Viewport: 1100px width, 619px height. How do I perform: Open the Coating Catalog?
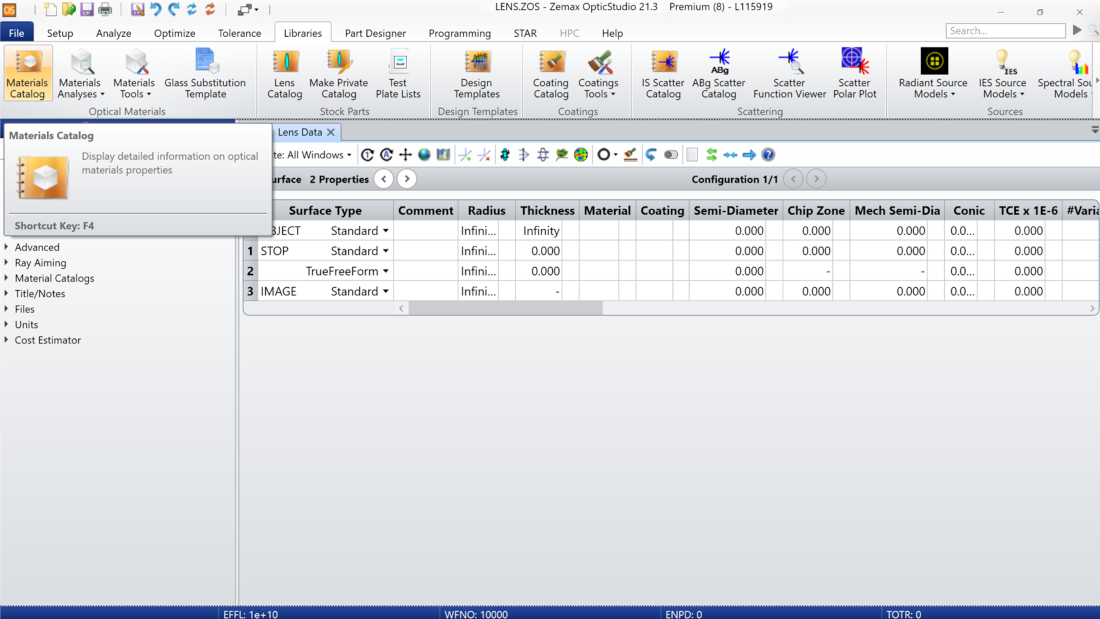[551, 74]
